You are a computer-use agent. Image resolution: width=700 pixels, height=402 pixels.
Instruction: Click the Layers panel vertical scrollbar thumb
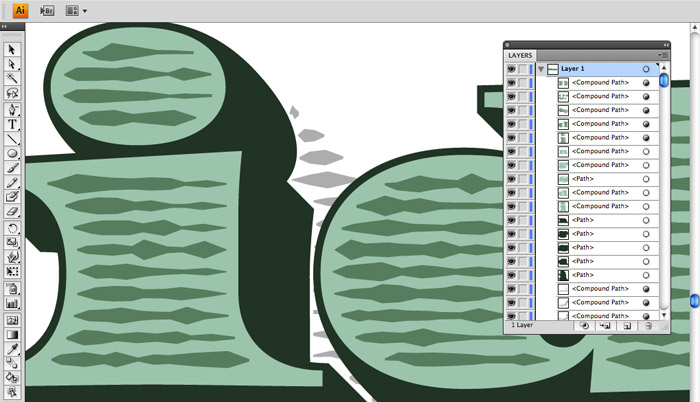tap(663, 79)
